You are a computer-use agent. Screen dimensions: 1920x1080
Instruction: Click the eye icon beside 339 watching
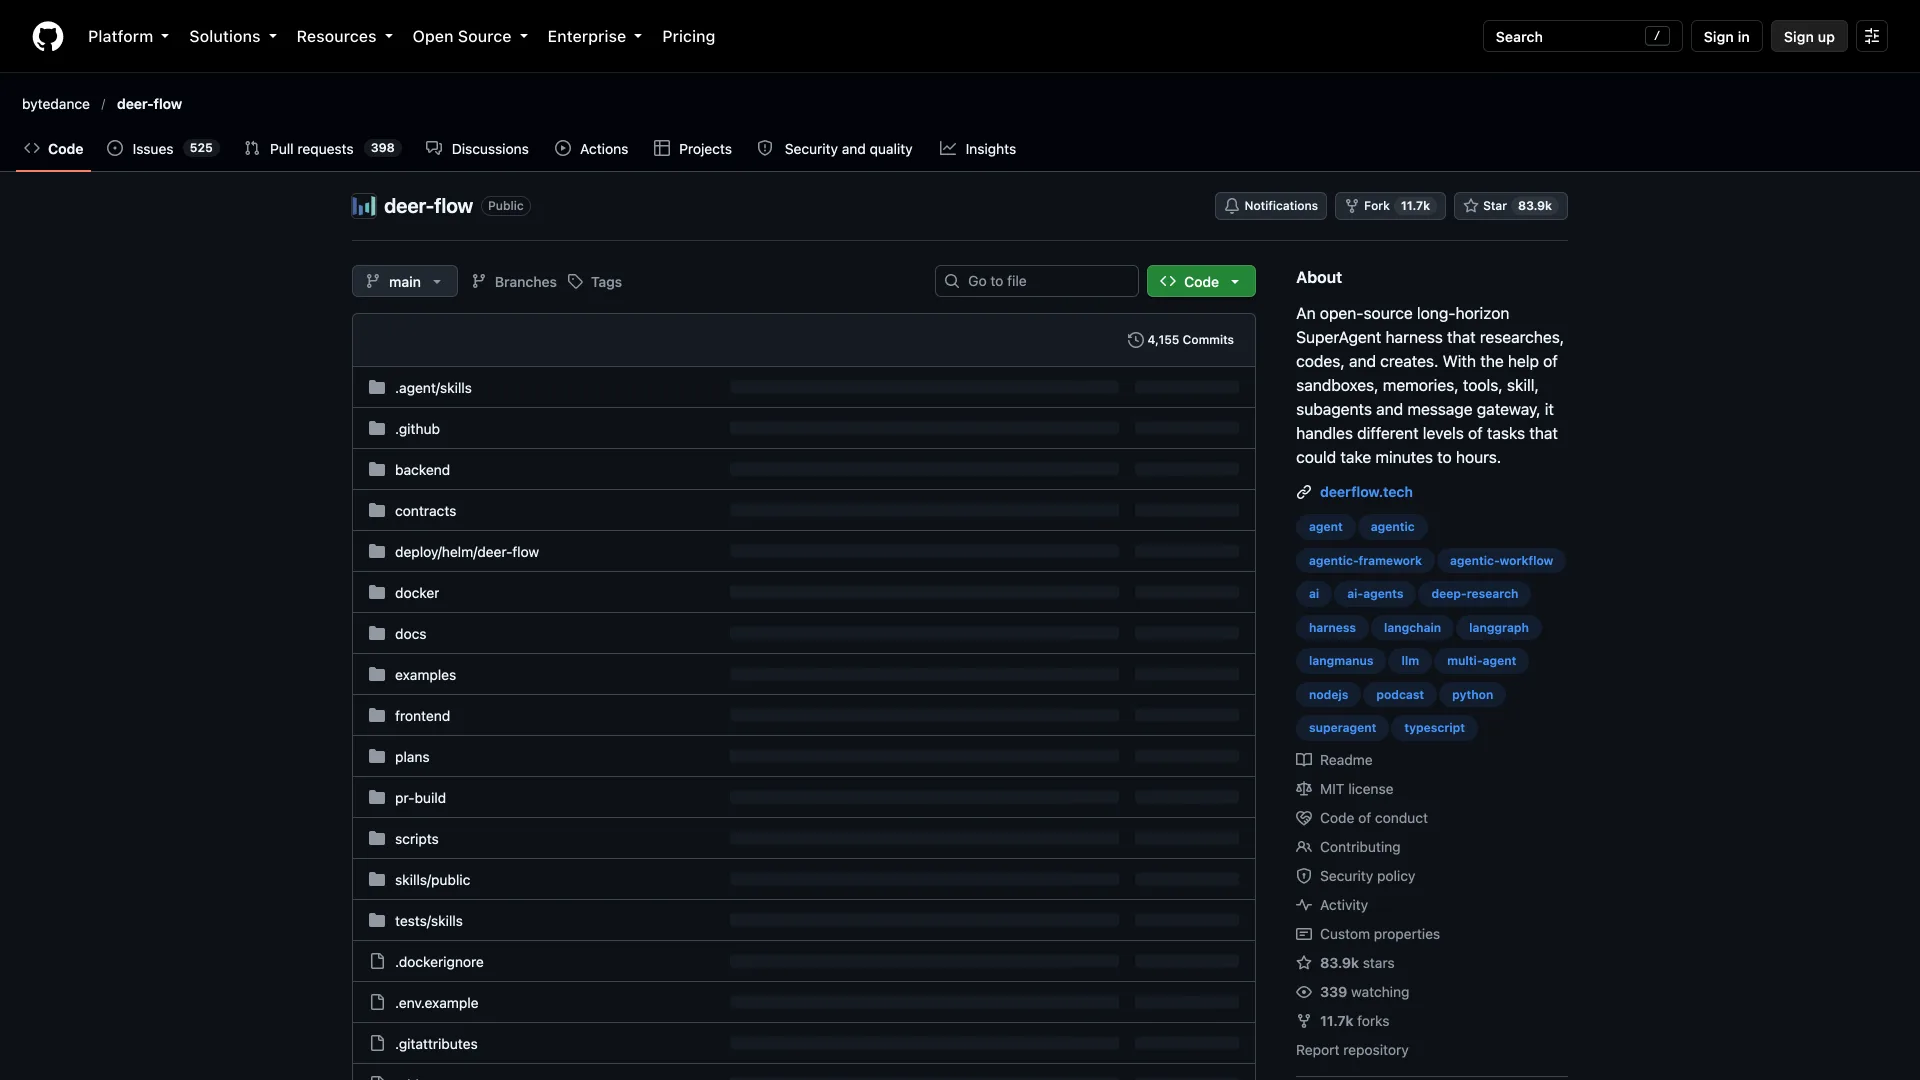[1304, 992]
